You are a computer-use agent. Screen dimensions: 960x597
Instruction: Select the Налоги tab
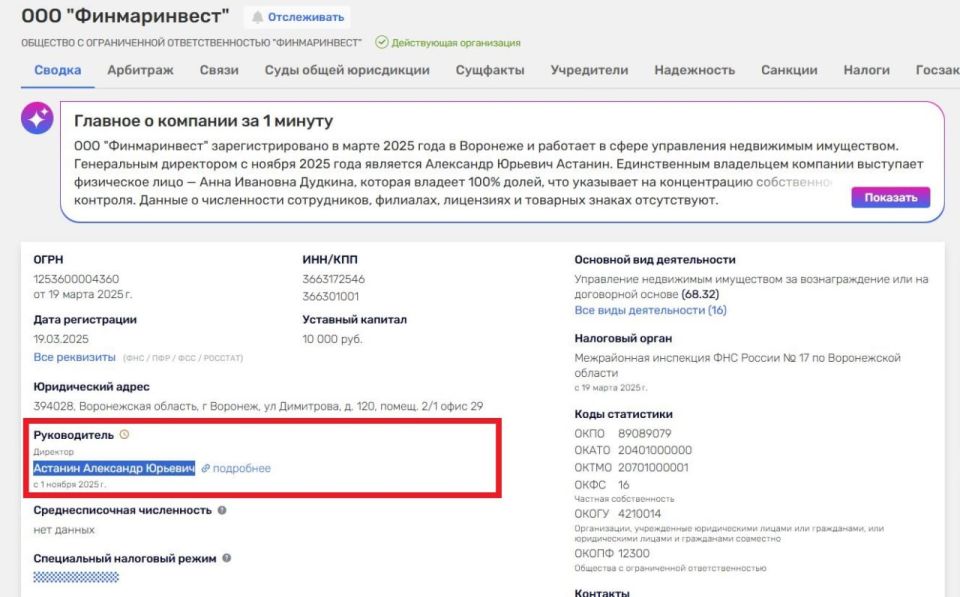pyautogui.click(x=866, y=70)
